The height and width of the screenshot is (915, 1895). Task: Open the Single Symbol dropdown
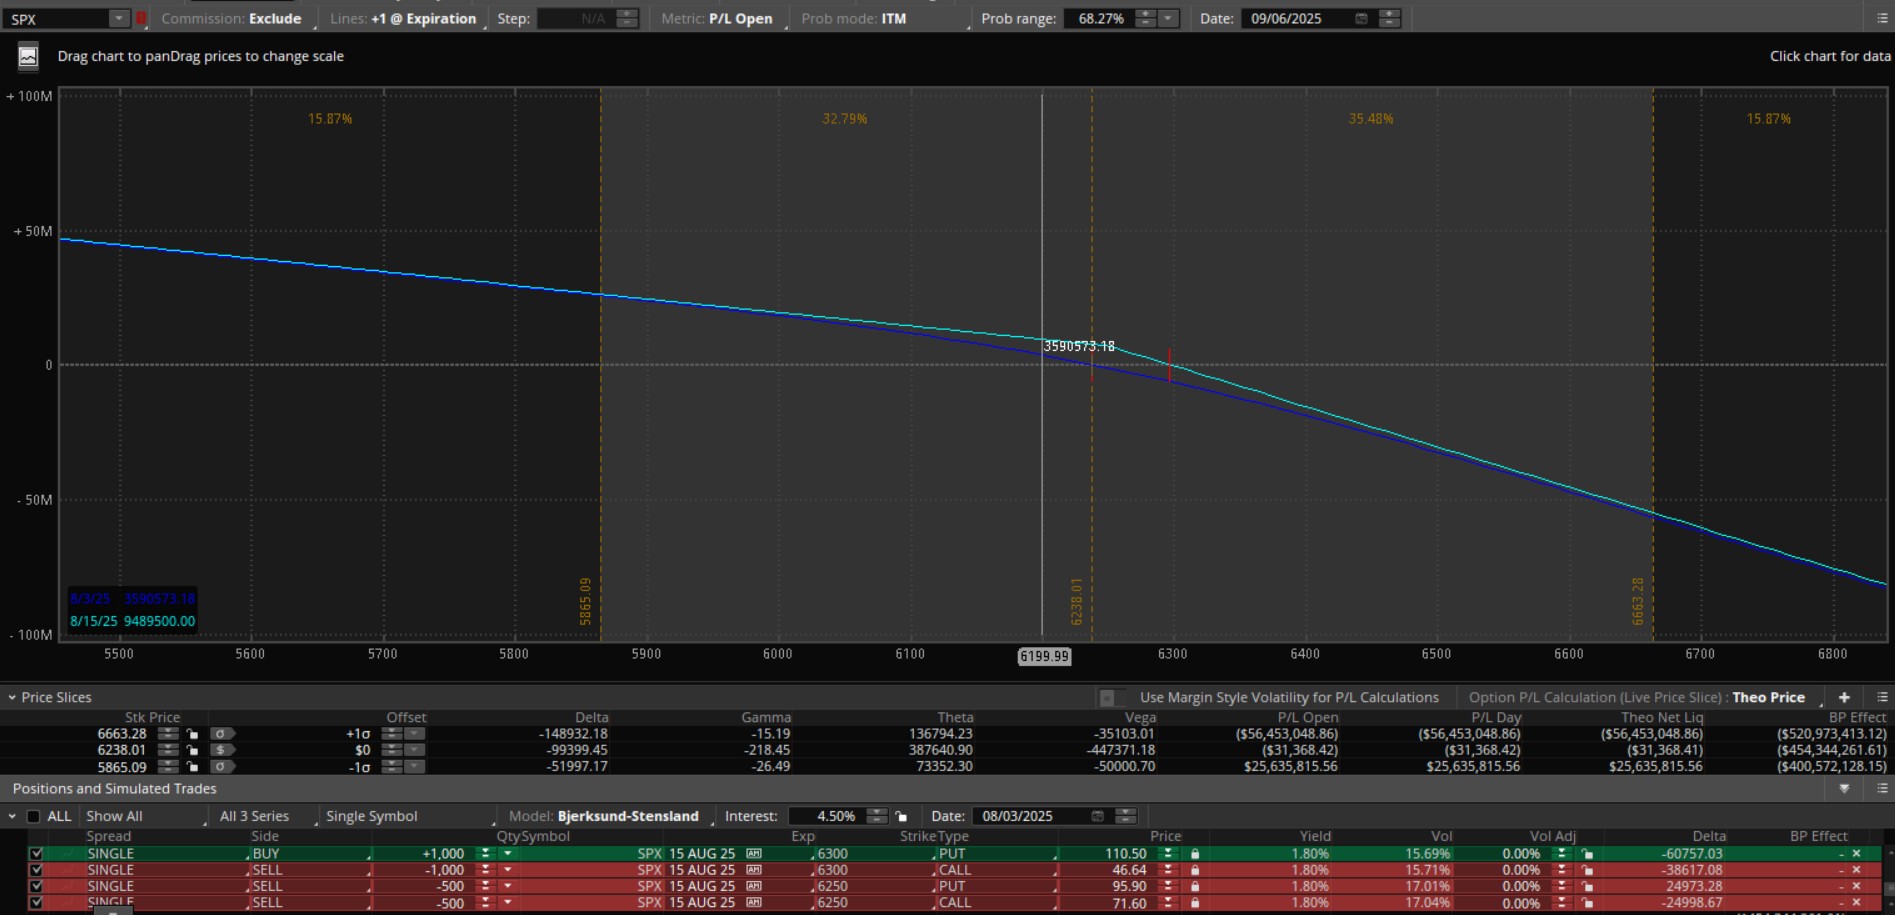(410, 816)
